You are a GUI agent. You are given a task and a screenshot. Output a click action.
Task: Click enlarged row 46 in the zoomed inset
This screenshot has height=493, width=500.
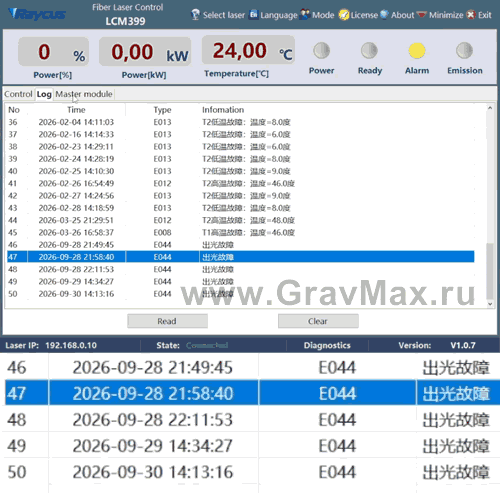(251, 367)
